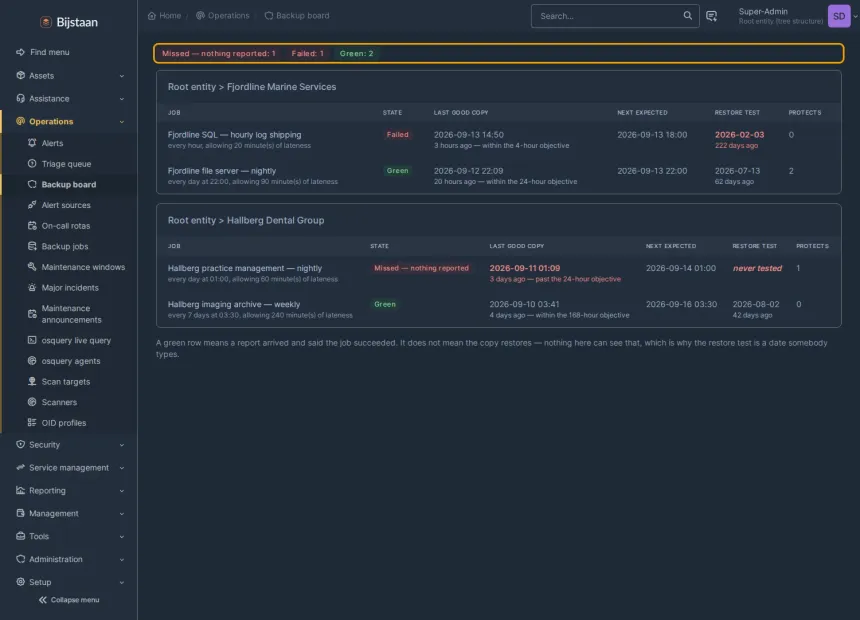
Task: Open the Major incidents menu item
Action: (69, 288)
